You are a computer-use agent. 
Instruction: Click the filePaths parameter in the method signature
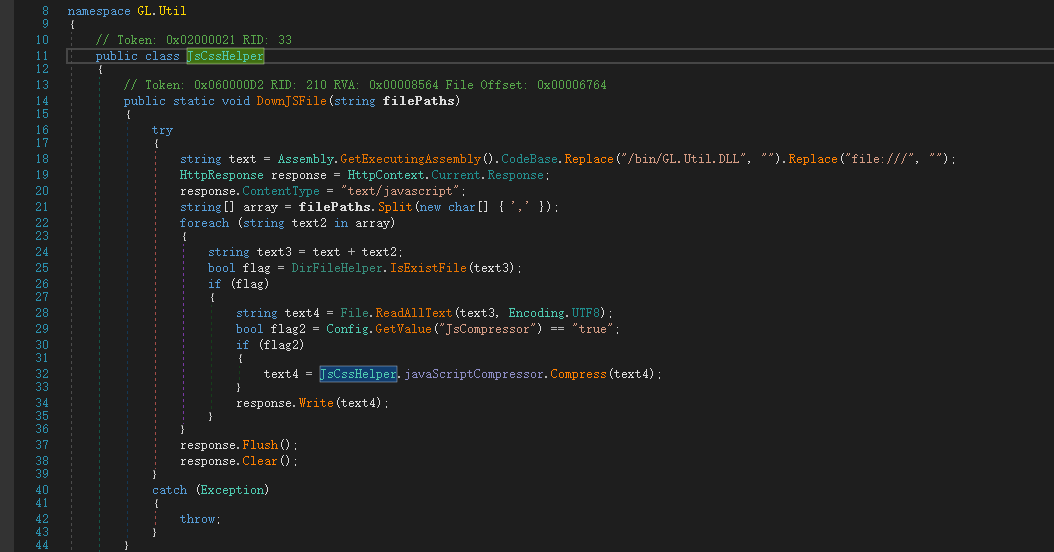(x=418, y=101)
